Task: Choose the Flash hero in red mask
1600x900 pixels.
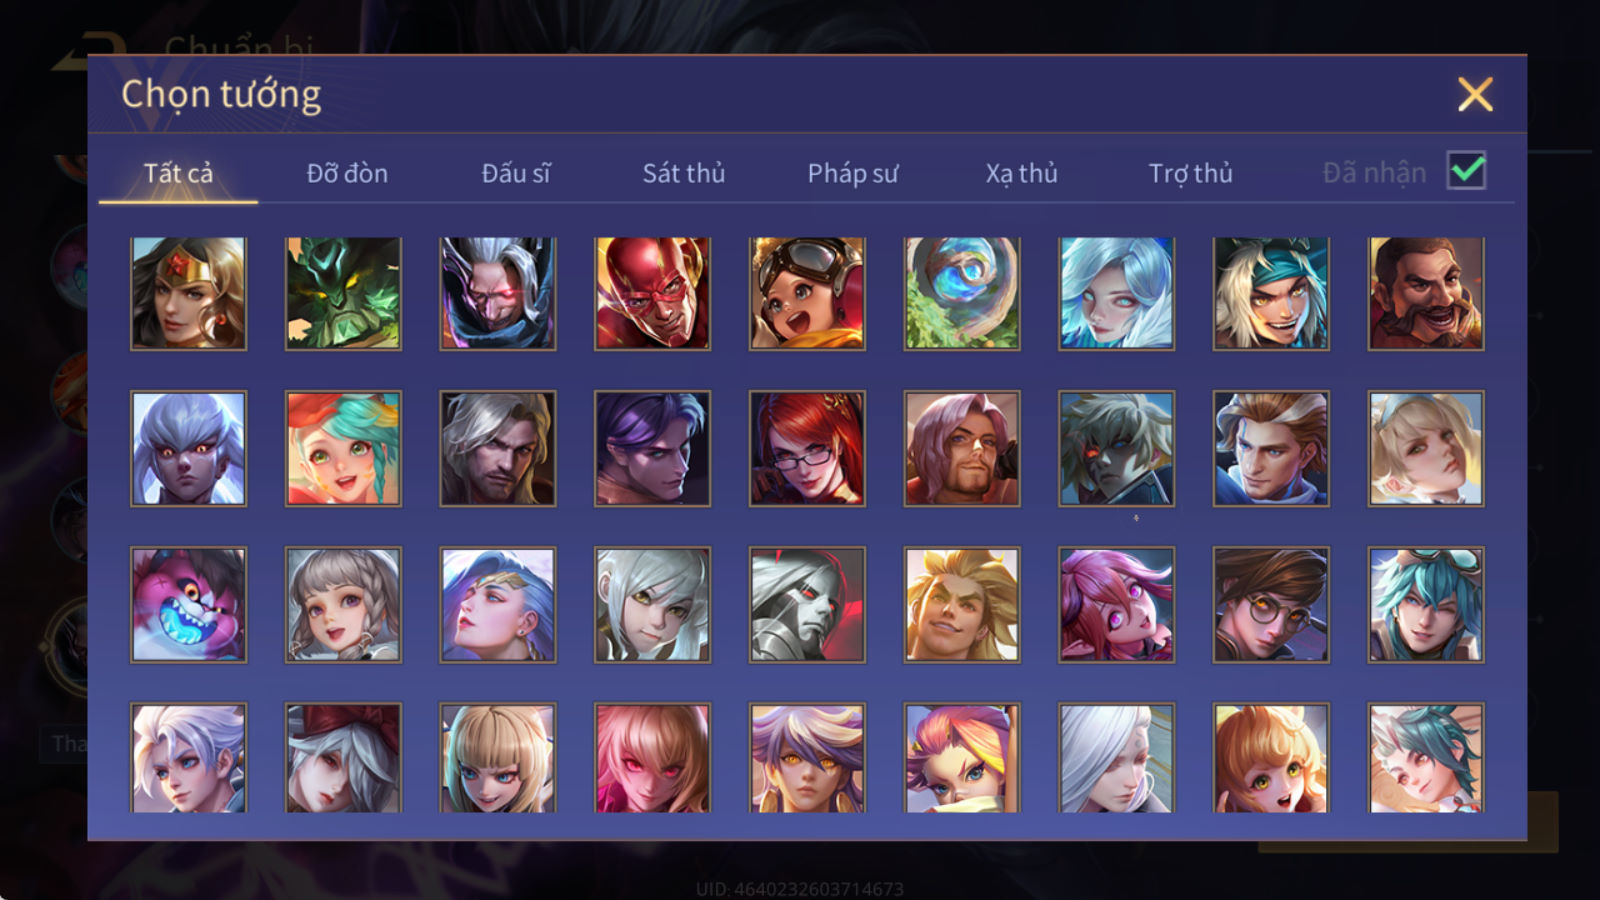Action: coord(652,293)
